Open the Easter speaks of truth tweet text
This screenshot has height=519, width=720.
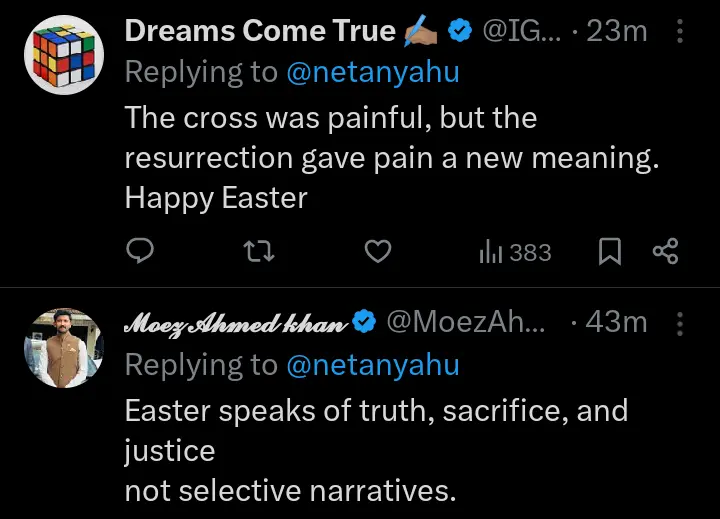[376, 450]
